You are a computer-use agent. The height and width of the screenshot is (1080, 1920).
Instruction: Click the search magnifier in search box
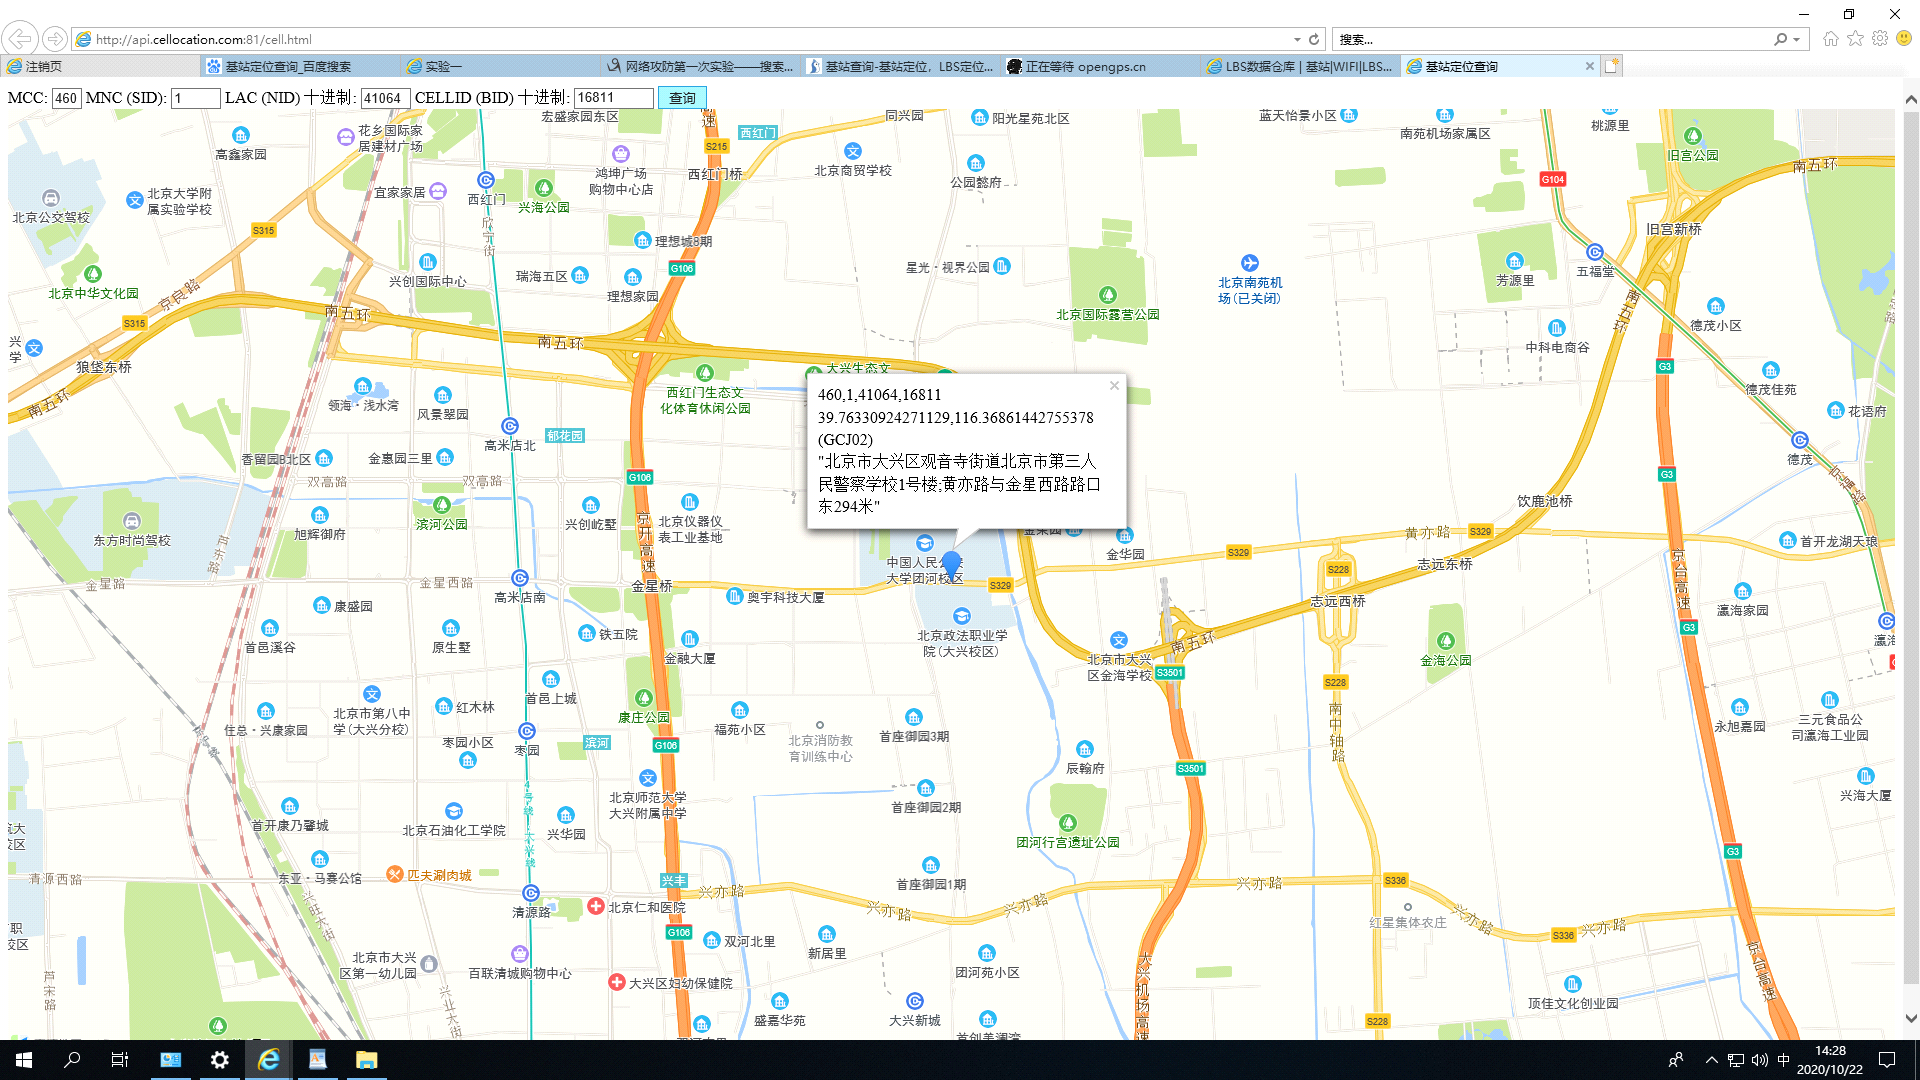pyautogui.click(x=1780, y=39)
